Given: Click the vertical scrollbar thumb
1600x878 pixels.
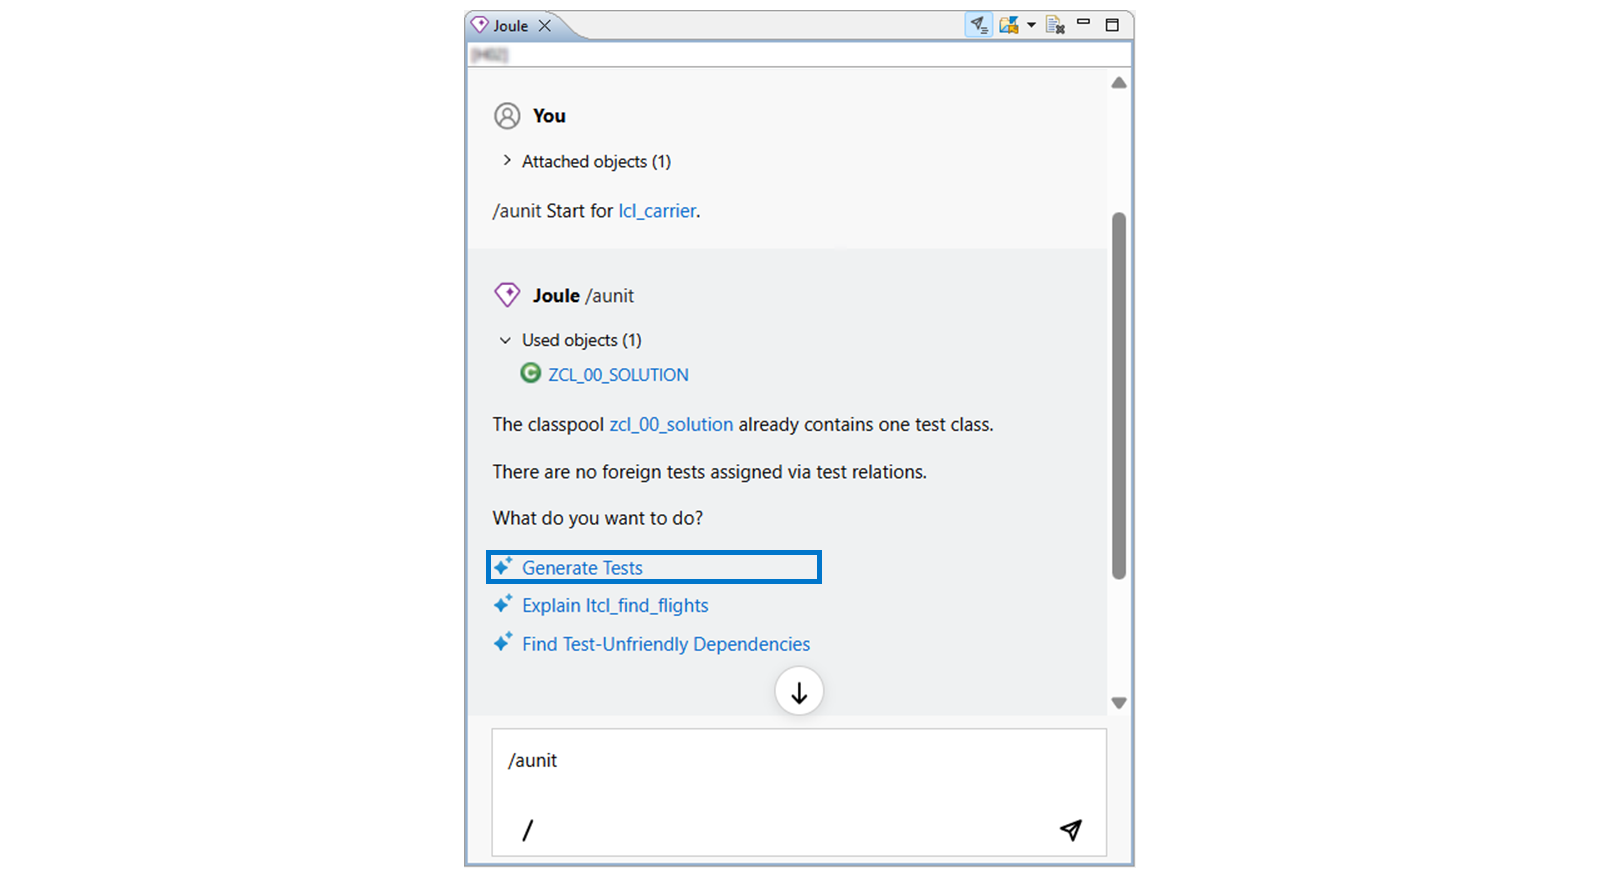Looking at the screenshot, I should pos(1119,395).
